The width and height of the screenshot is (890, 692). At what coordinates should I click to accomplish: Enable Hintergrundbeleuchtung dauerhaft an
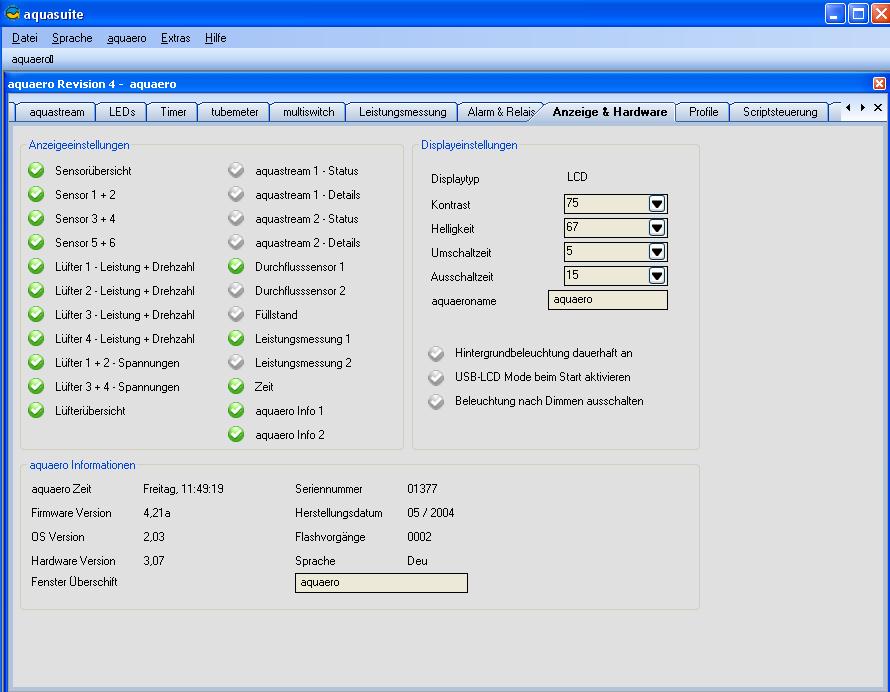[x=436, y=353]
